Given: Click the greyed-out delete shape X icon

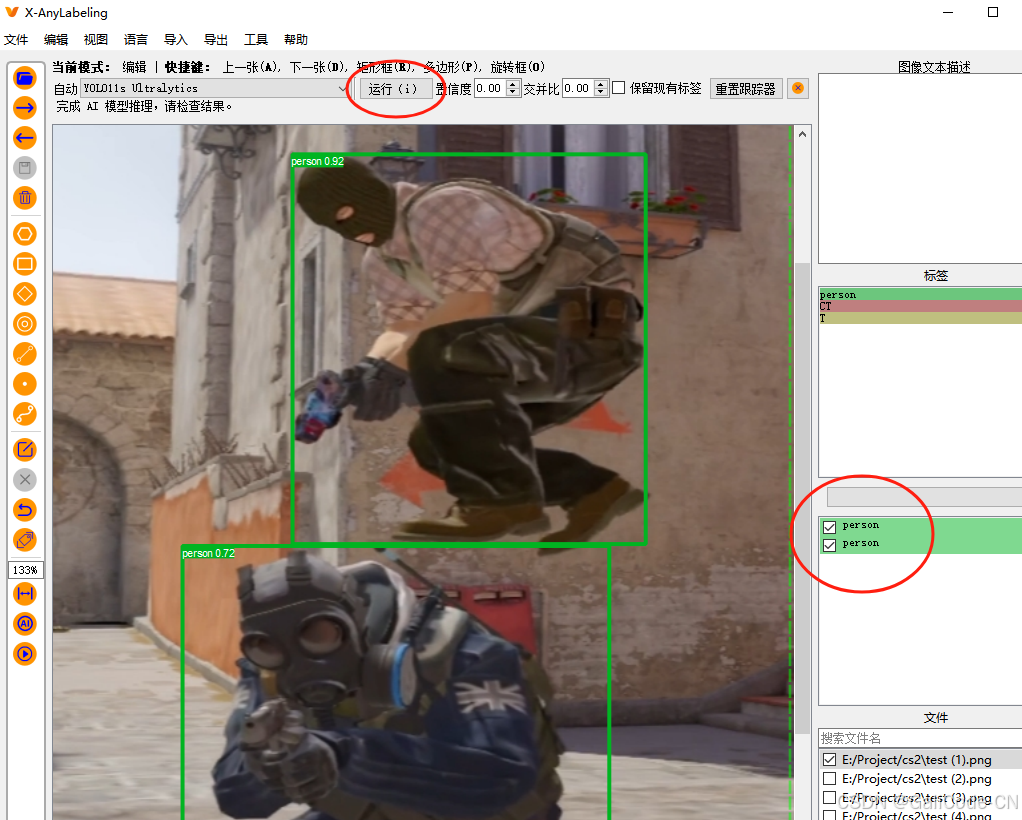Looking at the screenshot, I should coord(25,480).
